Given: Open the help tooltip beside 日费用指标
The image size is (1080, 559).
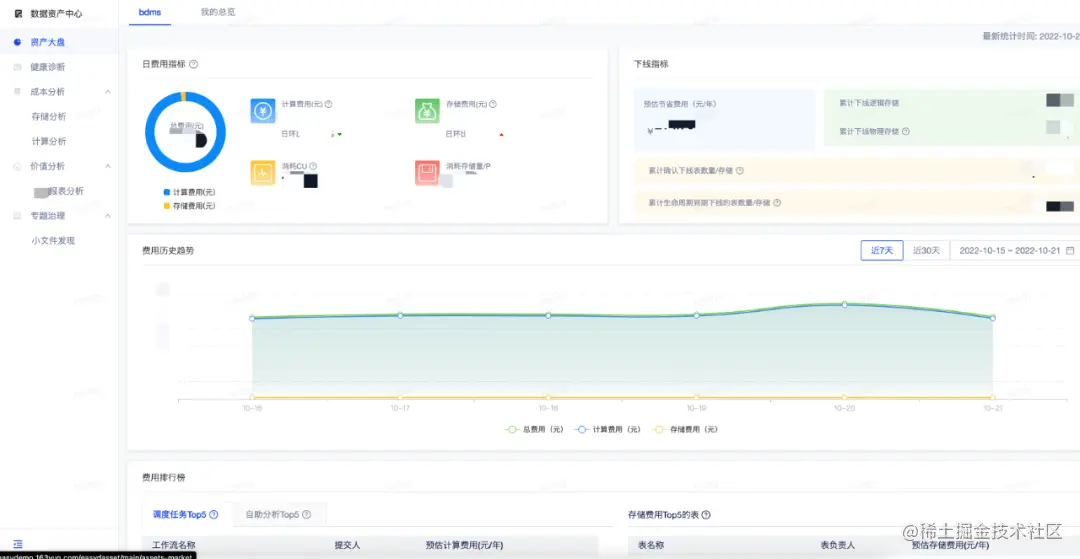Looking at the screenshot, I should click(x=194, y=64).
